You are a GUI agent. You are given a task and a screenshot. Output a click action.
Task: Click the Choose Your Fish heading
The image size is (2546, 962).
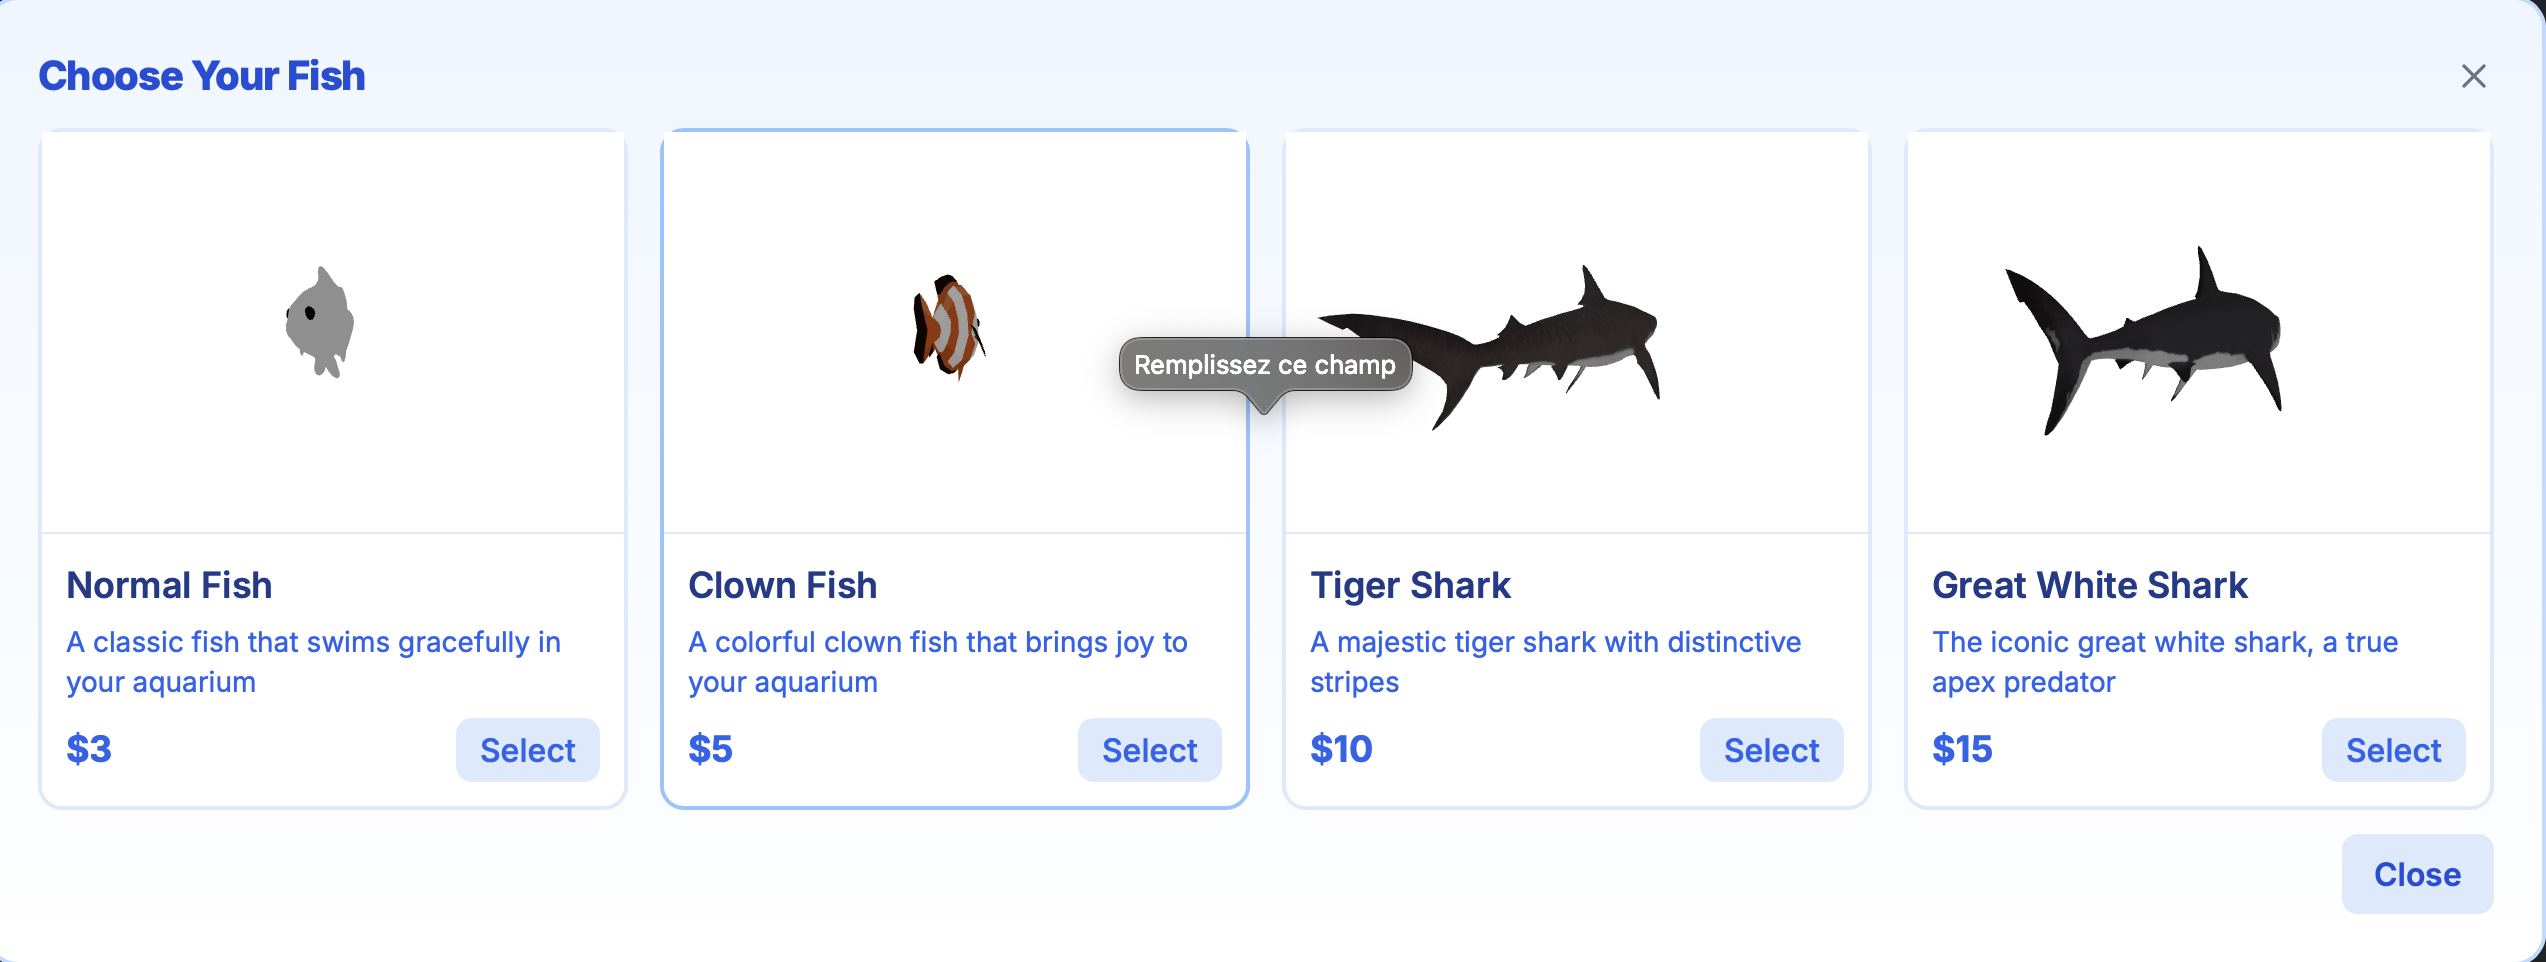(202, 76)
